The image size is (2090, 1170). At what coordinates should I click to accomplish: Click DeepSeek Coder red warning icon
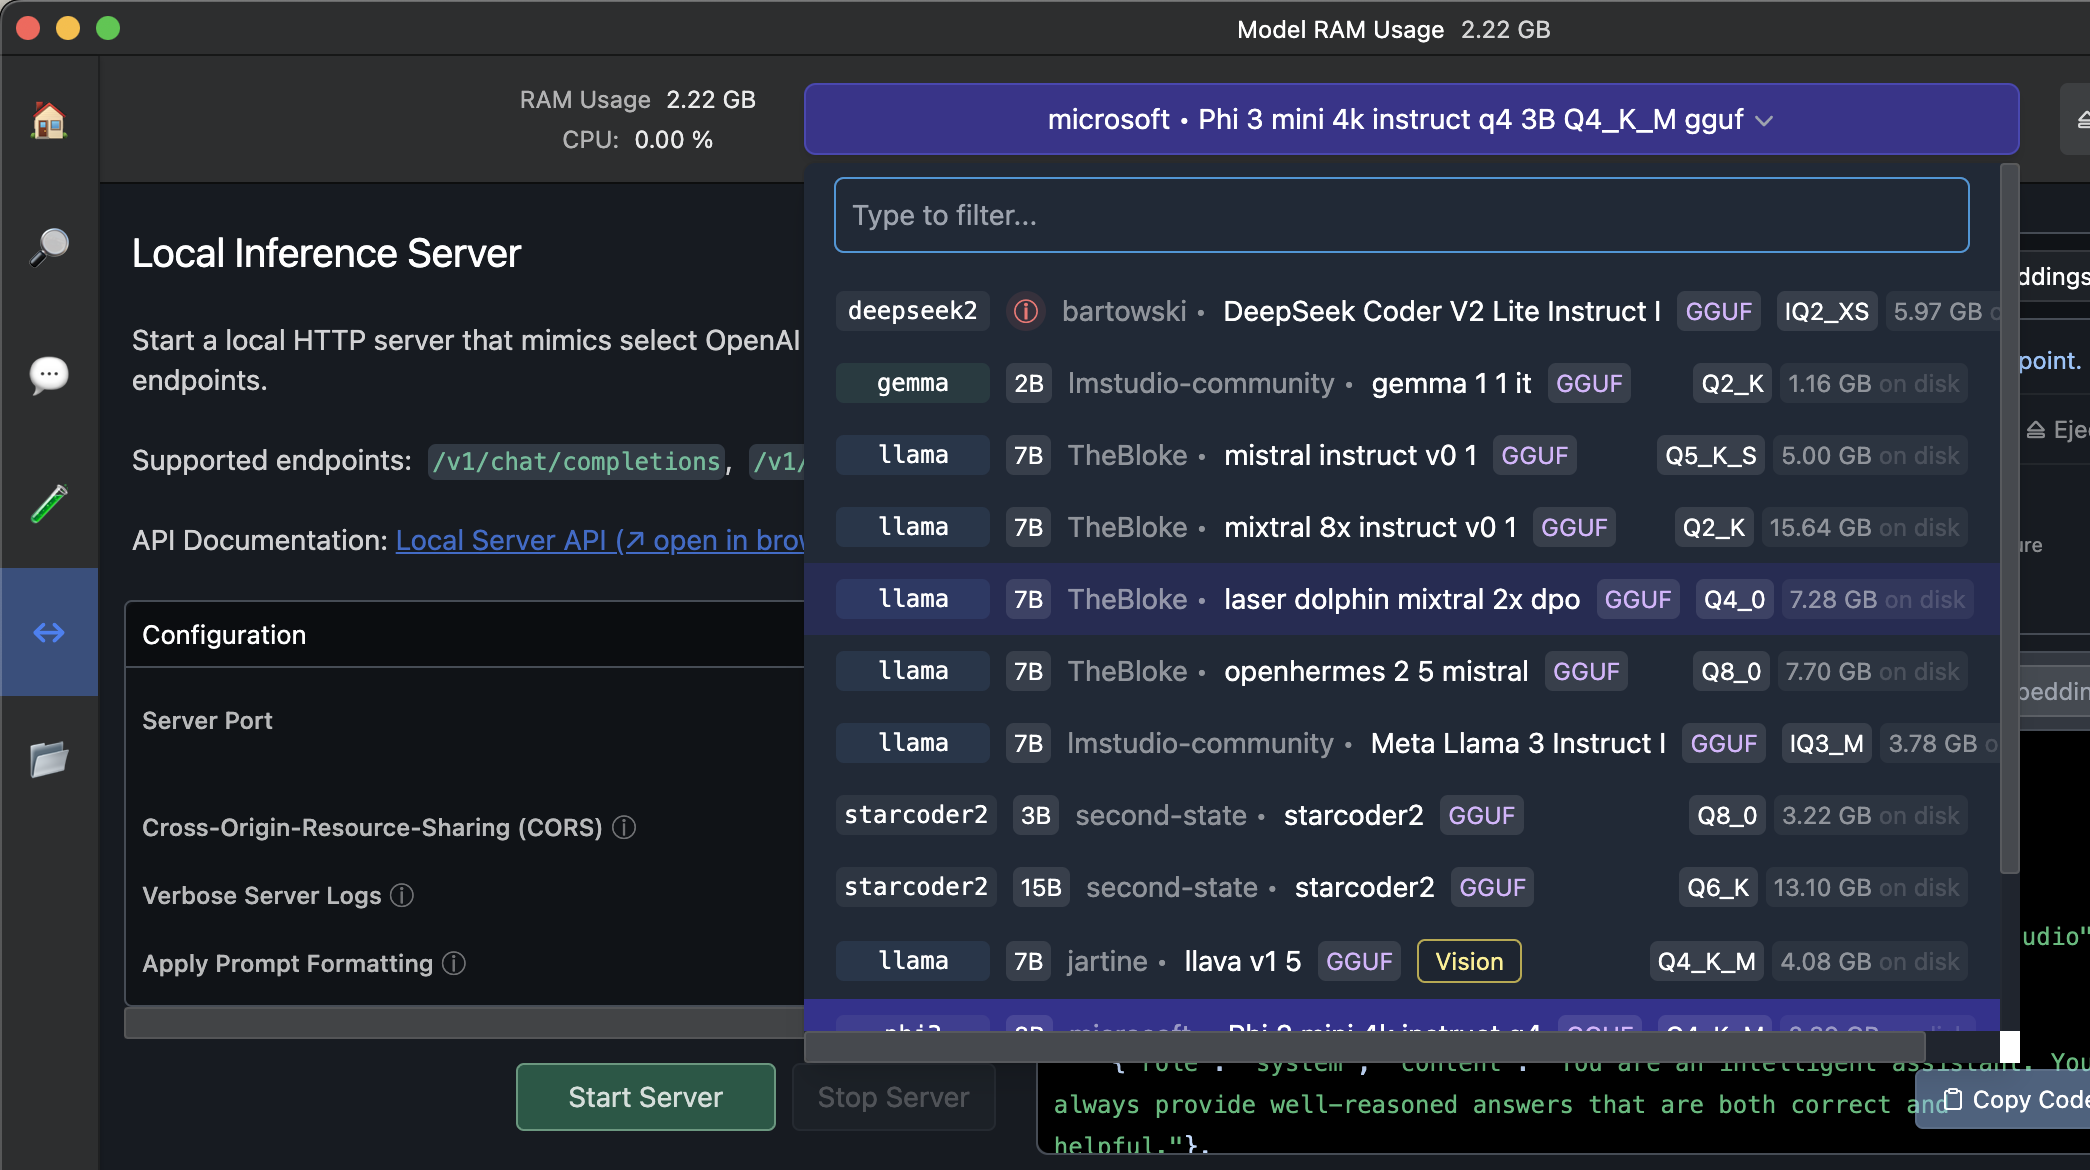pyautogui.click(x=1025, y=311)
